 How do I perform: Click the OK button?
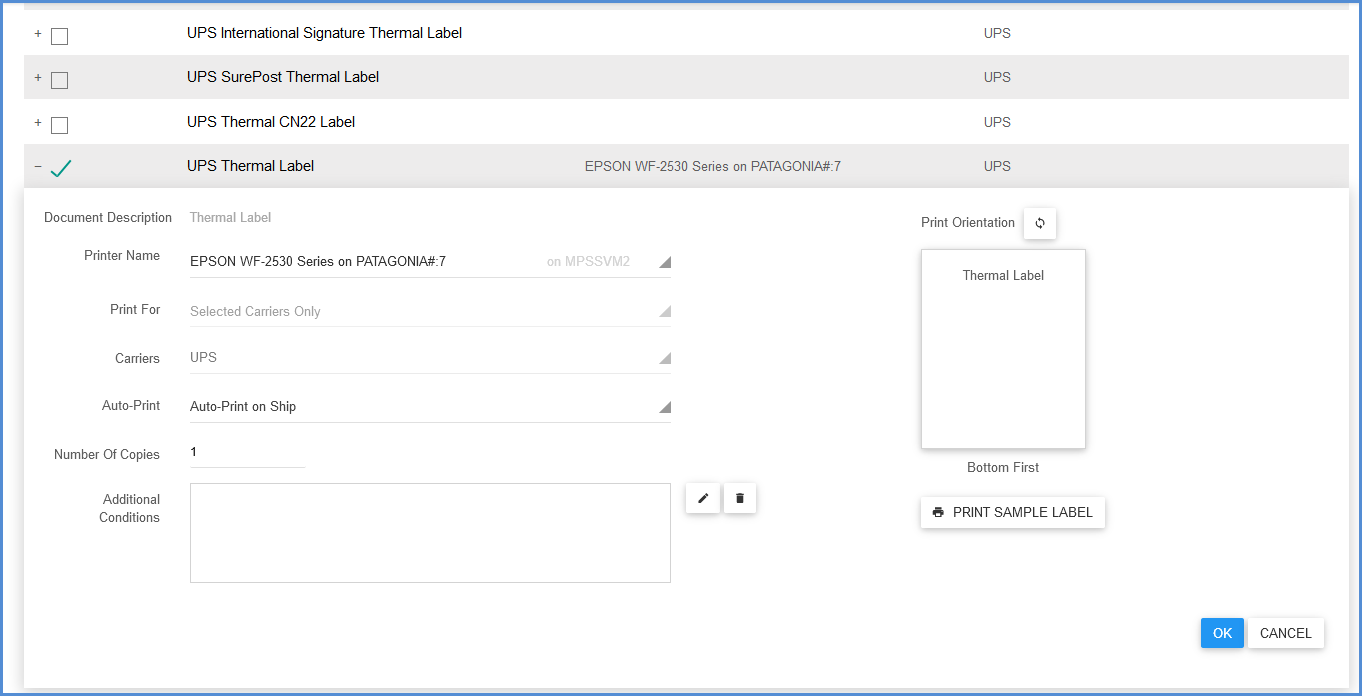pos(1222,633)
